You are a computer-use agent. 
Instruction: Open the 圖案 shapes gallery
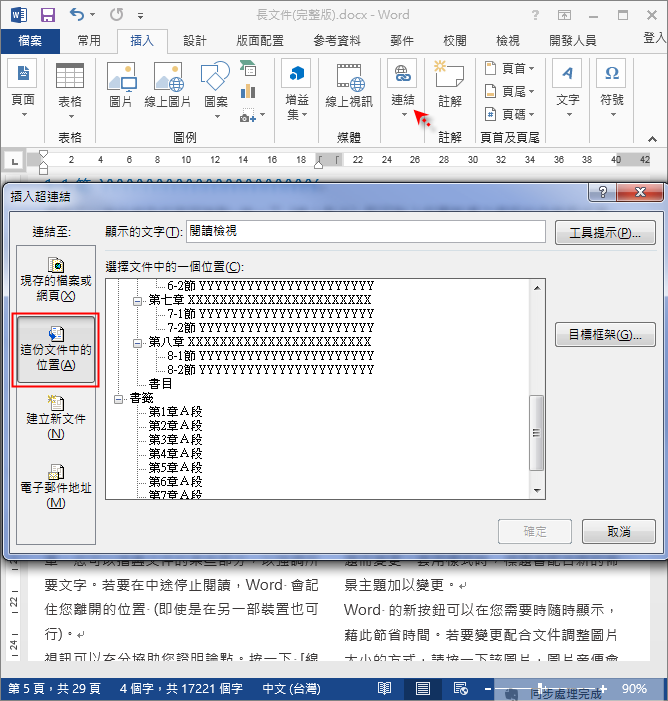click(x=216, y=89)
